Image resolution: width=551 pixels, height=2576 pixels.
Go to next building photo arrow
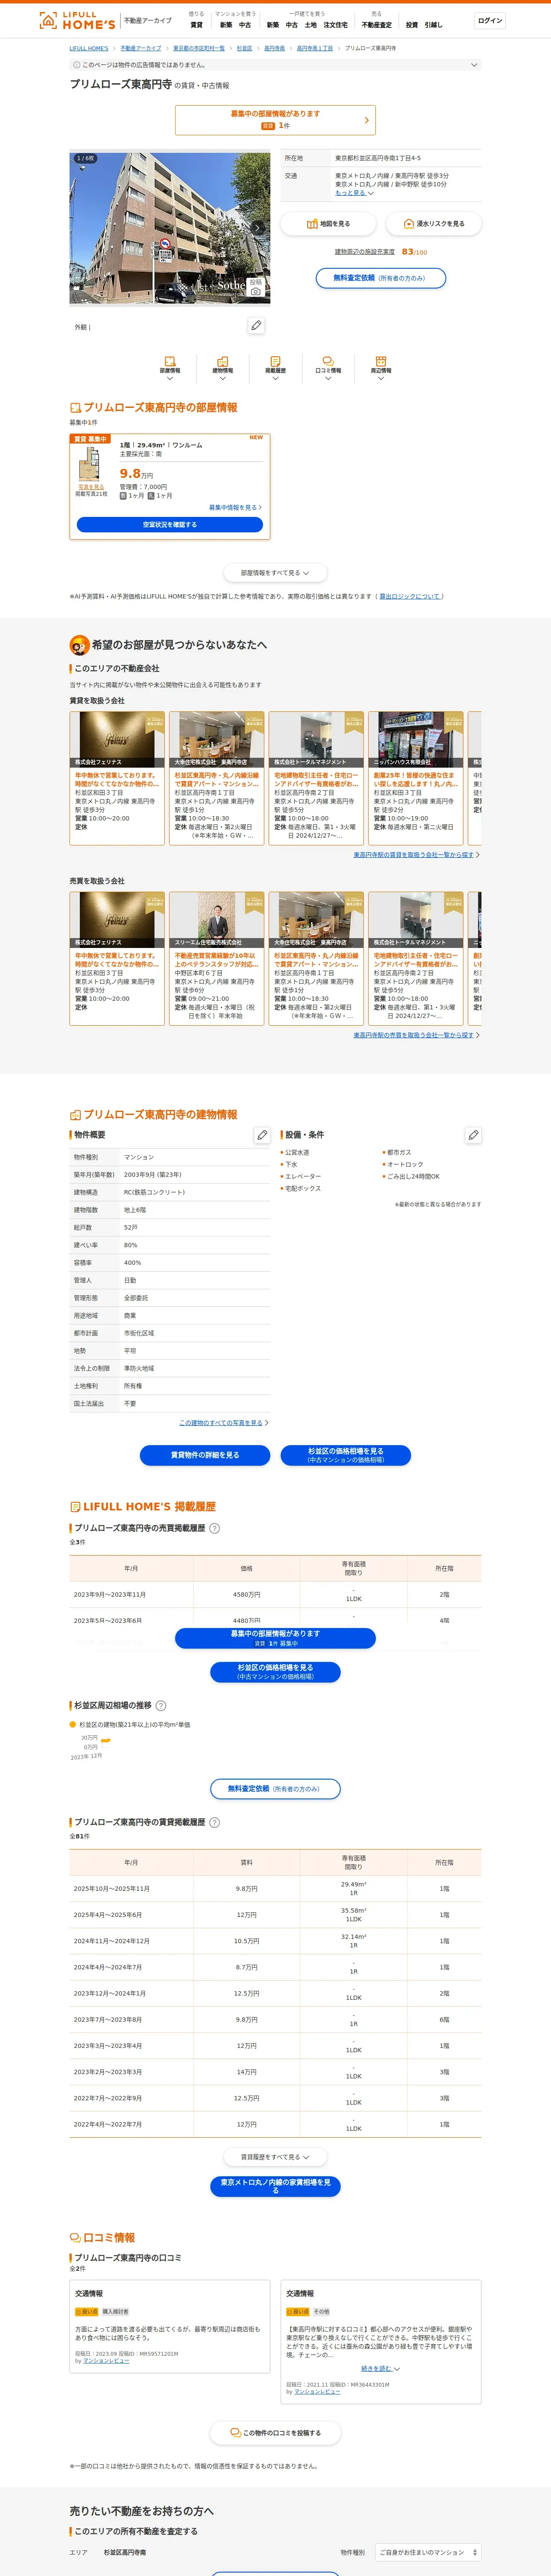point(258,228)
